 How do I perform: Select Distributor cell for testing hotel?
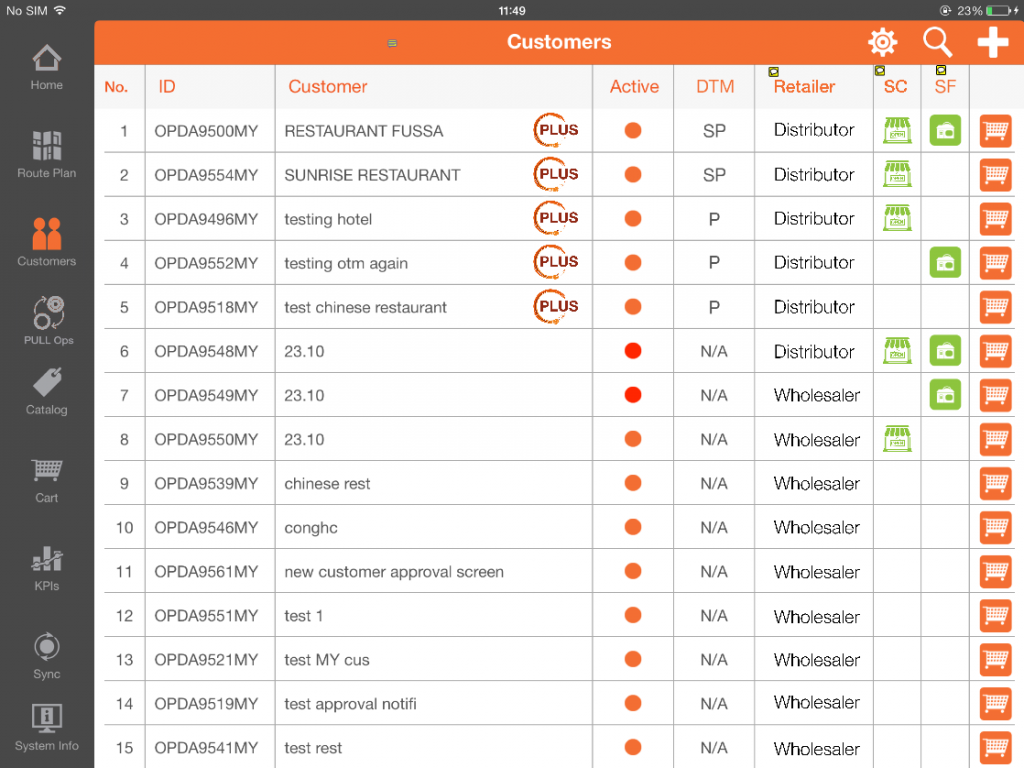(814, 219)
